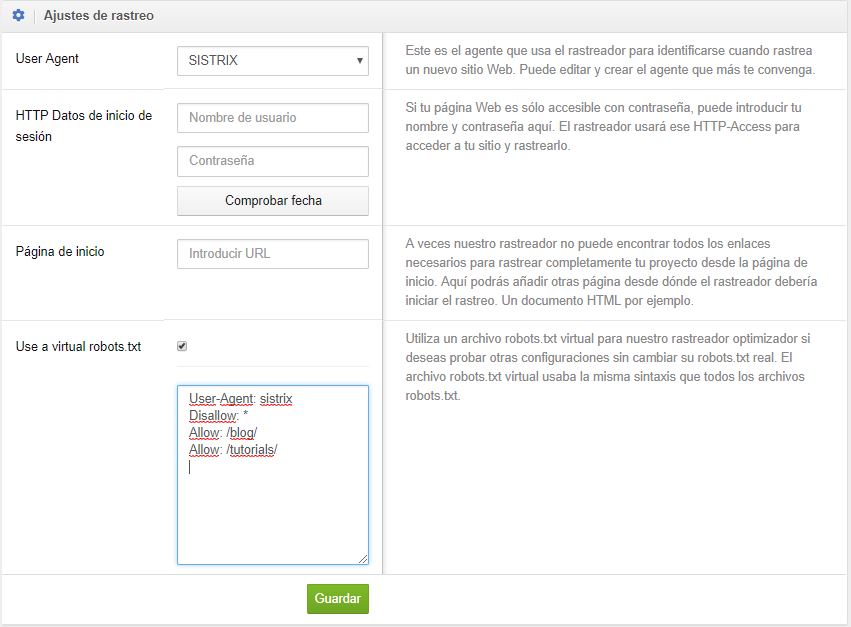Click the green Guardar button

(x=337, y=599)
